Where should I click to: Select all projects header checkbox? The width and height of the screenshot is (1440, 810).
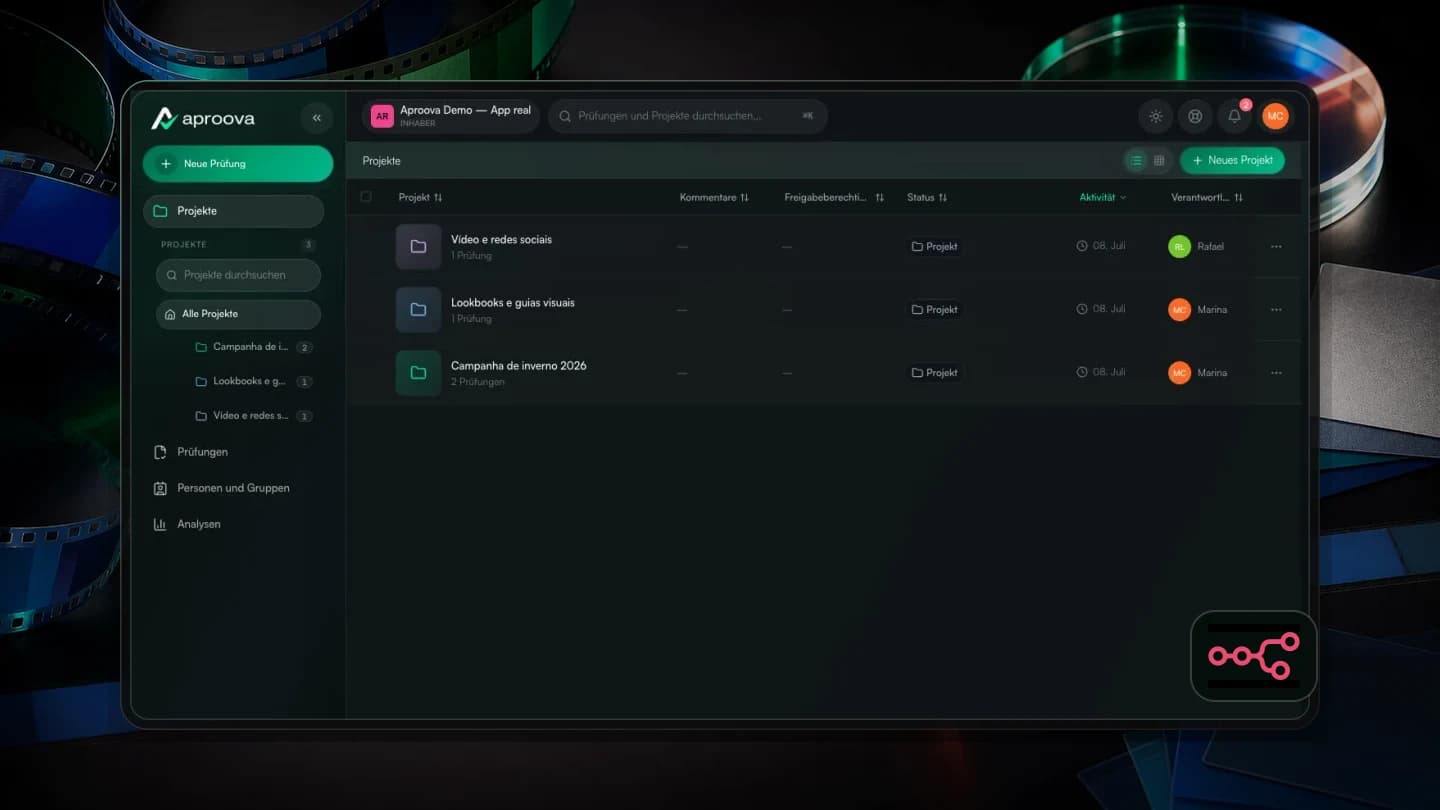coord(366,197)
